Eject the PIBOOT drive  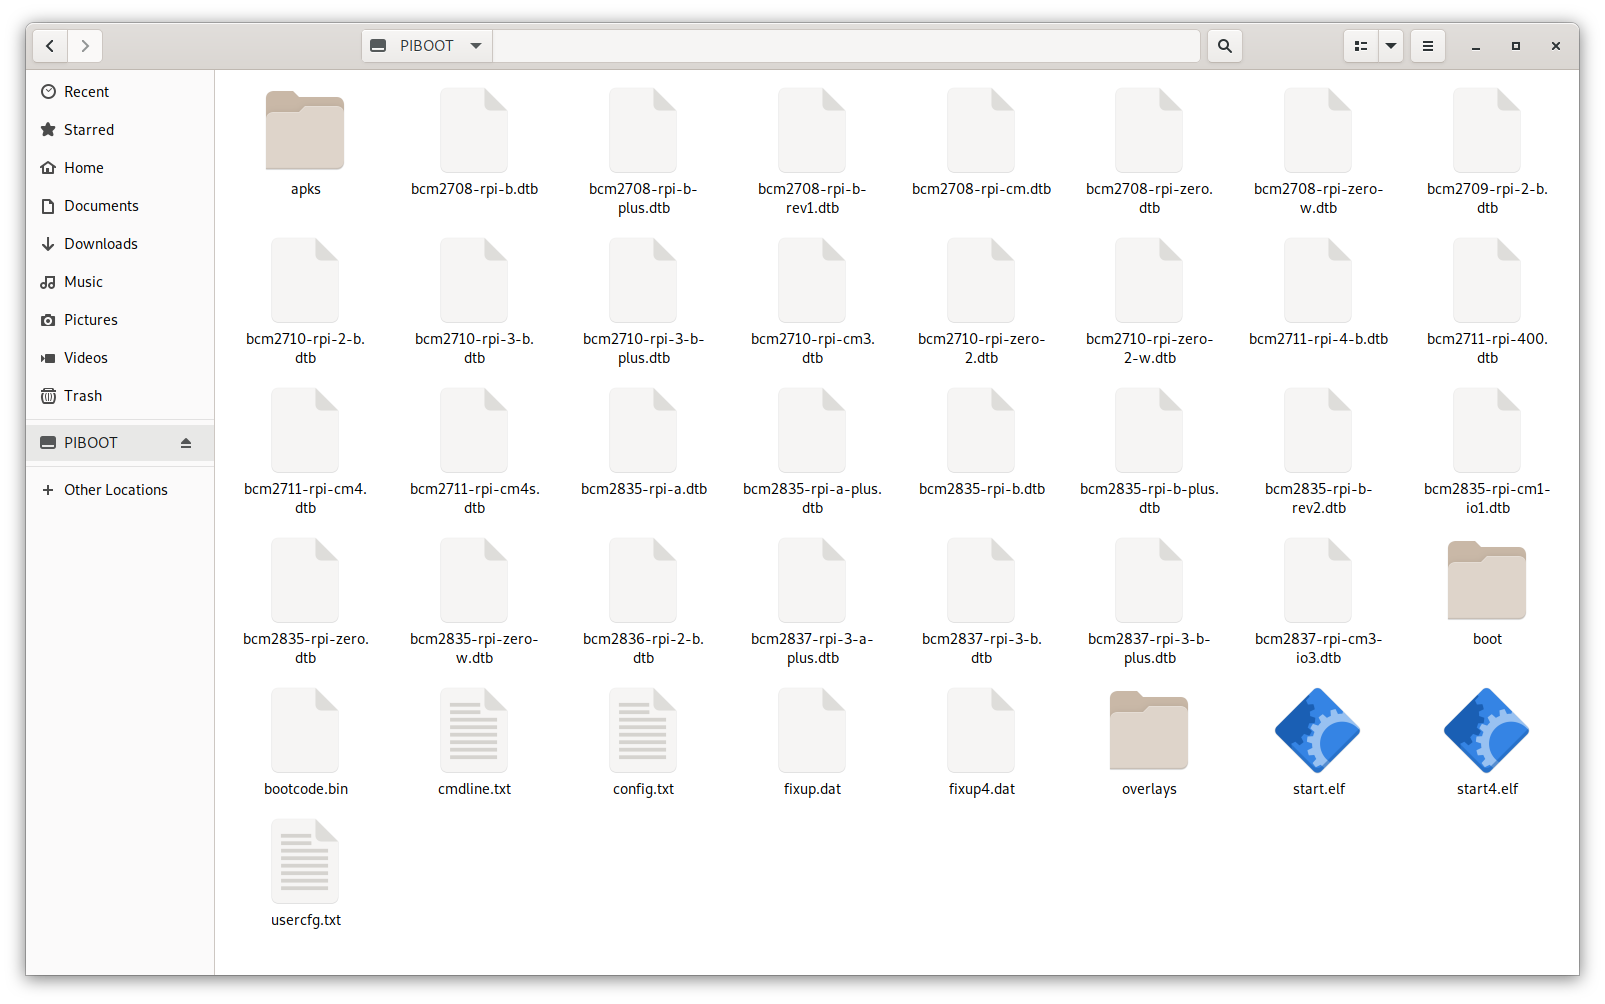(186, 443)
